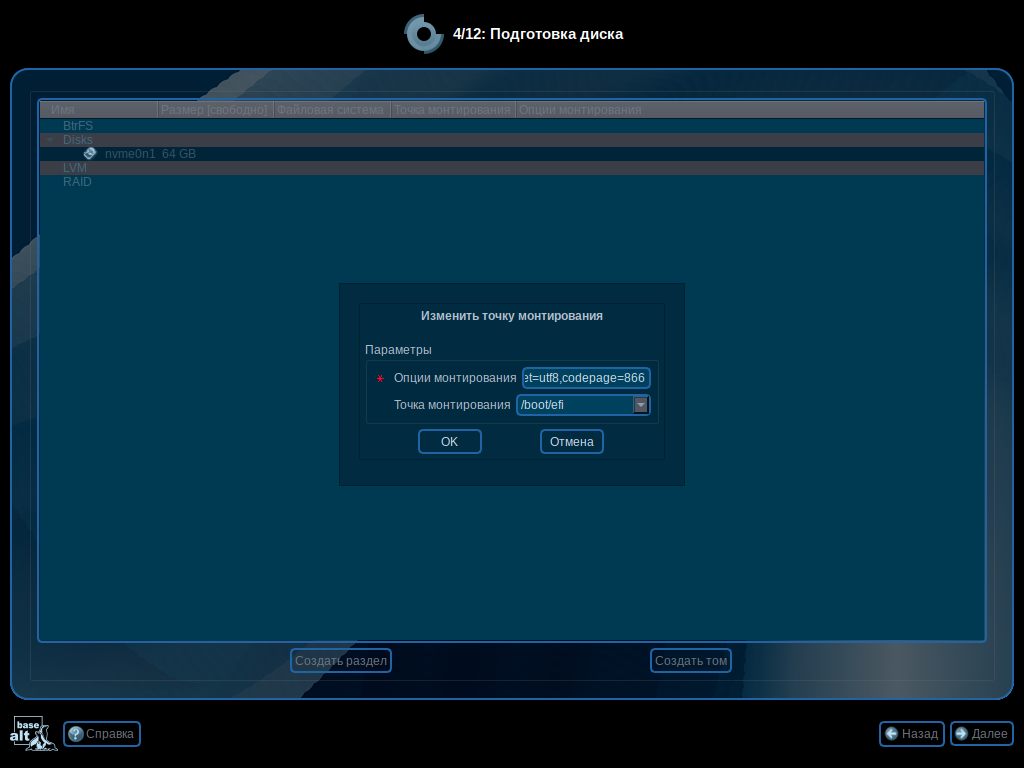The height and width of the screenshot is (768, 1024).
Task: Click the installer gear icon in the title bar
Action: click(x=423, y=33)
